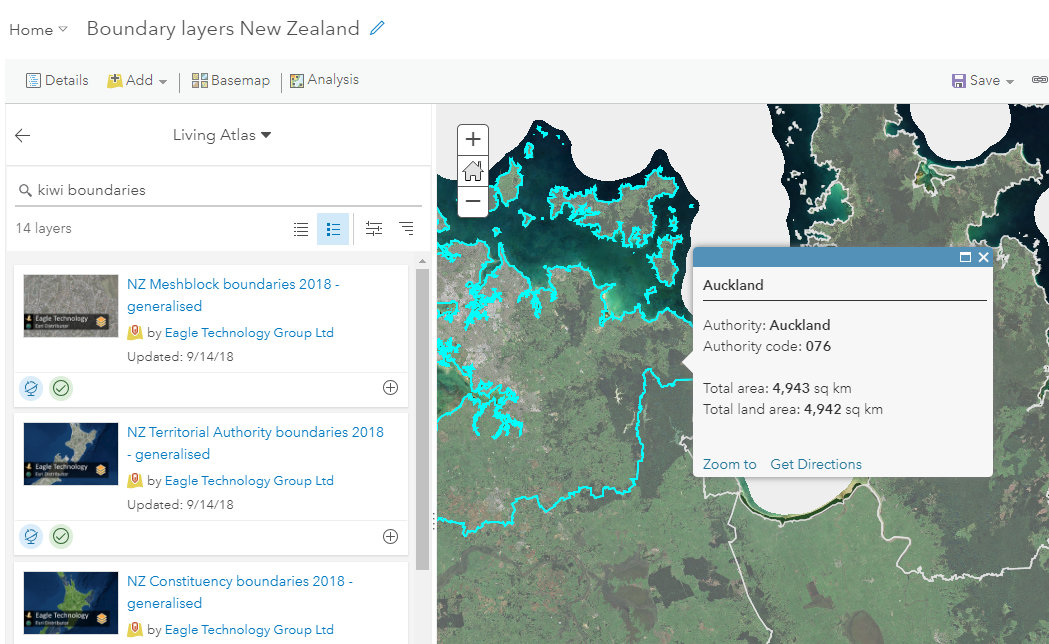Click Authority code 076 in popup
The image size is (1049, 644).
coord(767,346)
